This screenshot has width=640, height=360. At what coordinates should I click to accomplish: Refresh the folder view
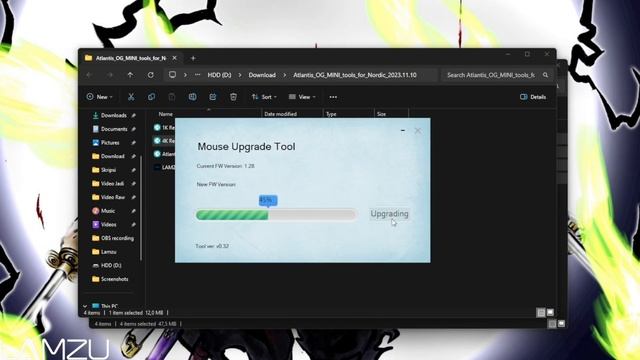click(x=151, y=75)
